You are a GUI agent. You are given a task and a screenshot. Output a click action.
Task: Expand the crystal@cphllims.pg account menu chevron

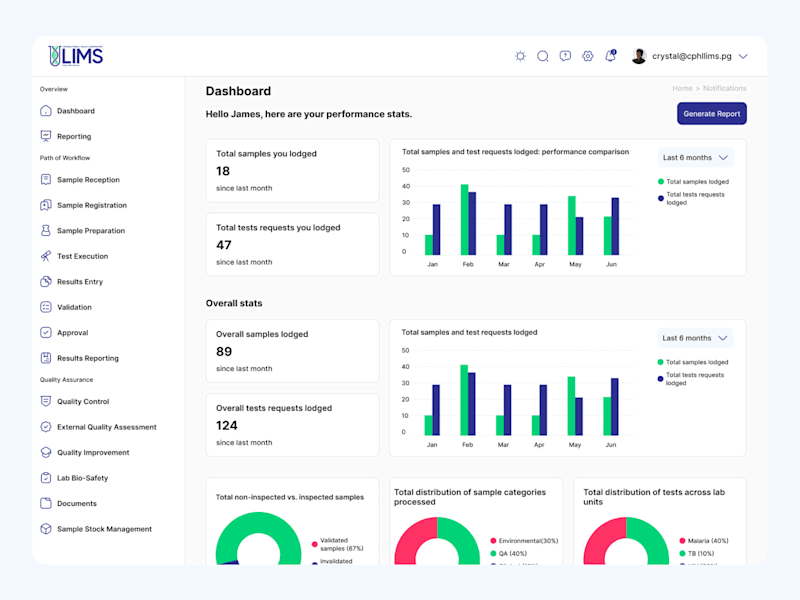(x=743, y=56)
